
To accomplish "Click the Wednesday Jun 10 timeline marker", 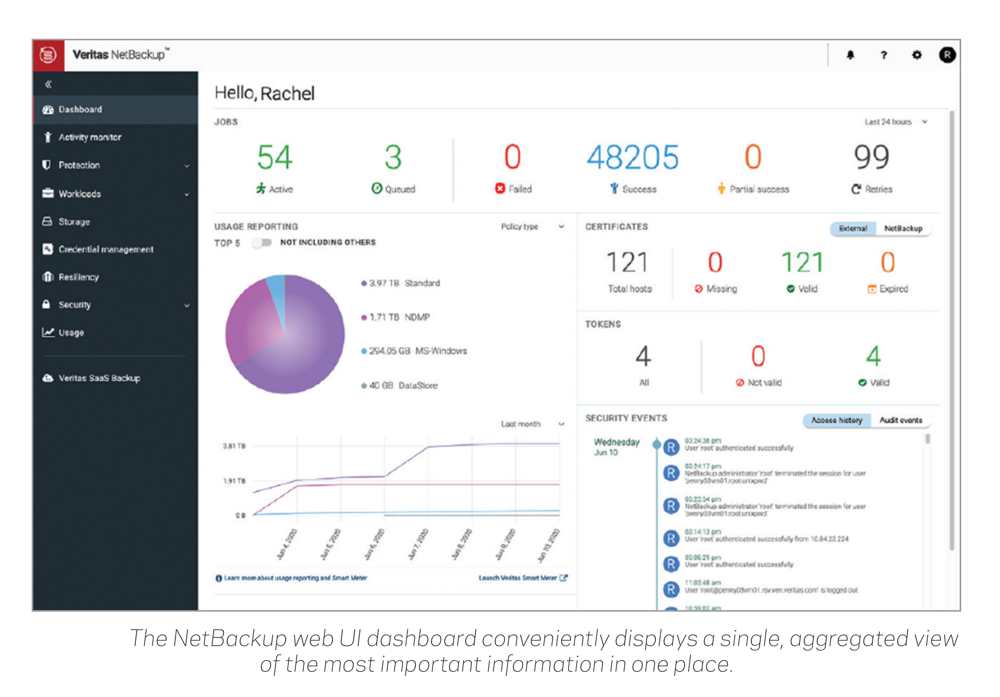I will pos(656,444).
